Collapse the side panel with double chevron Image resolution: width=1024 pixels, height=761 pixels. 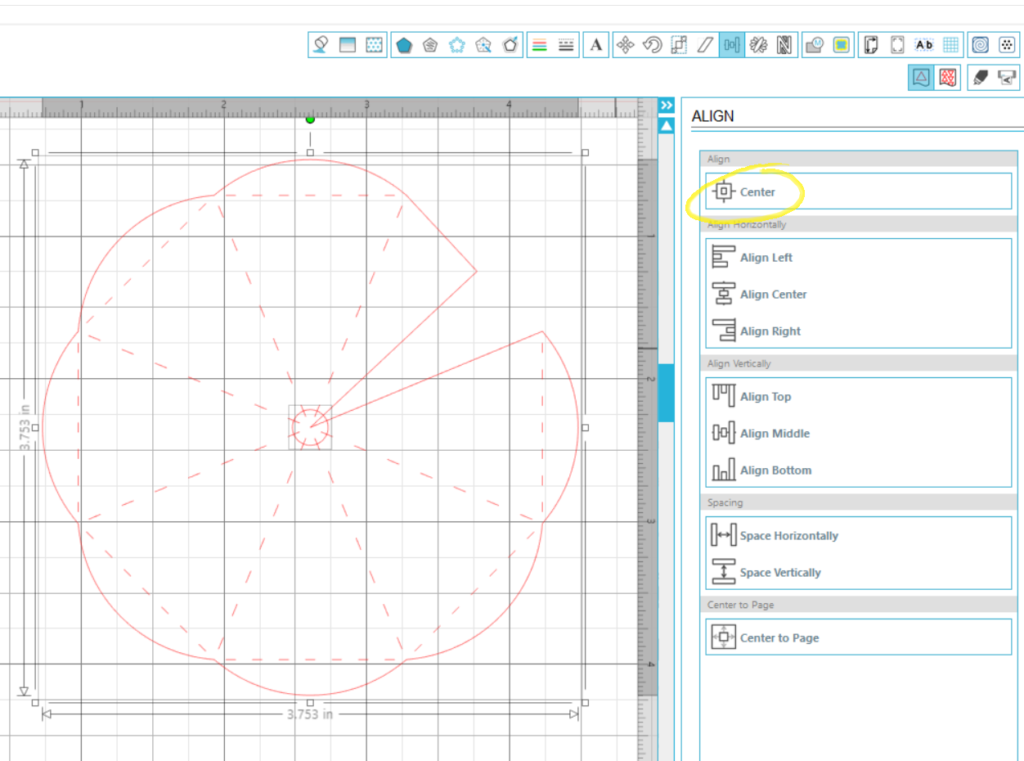pos(666,105)
